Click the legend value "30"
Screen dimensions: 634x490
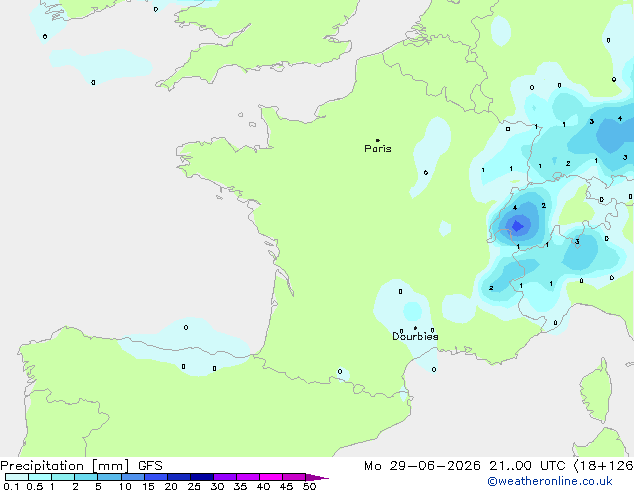217,486
